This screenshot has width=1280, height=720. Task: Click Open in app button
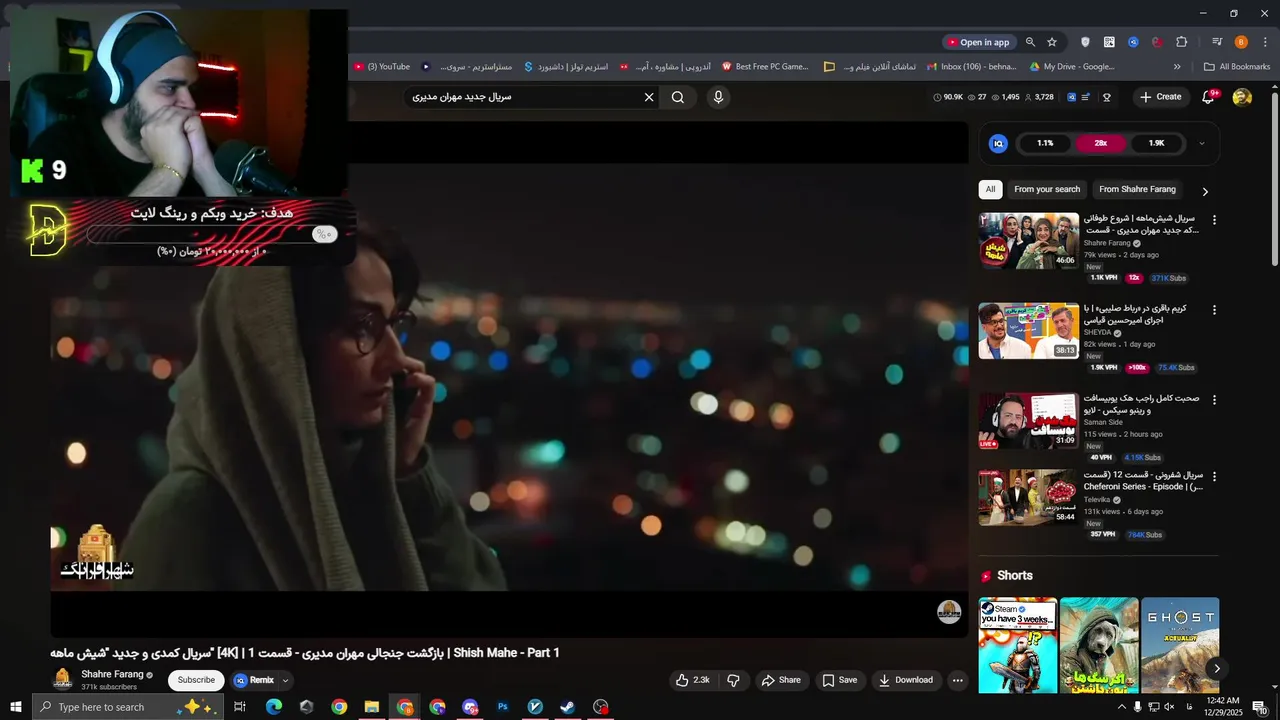979,42
